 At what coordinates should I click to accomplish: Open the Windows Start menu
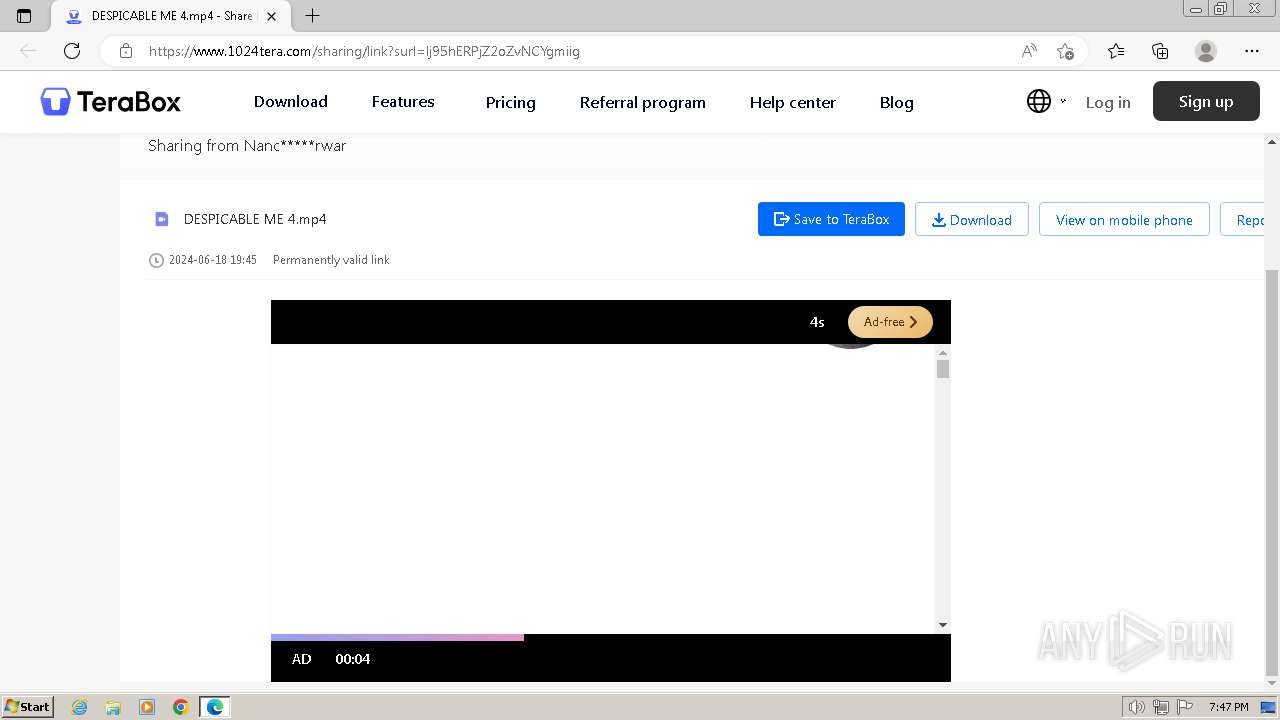pos(28,706)
